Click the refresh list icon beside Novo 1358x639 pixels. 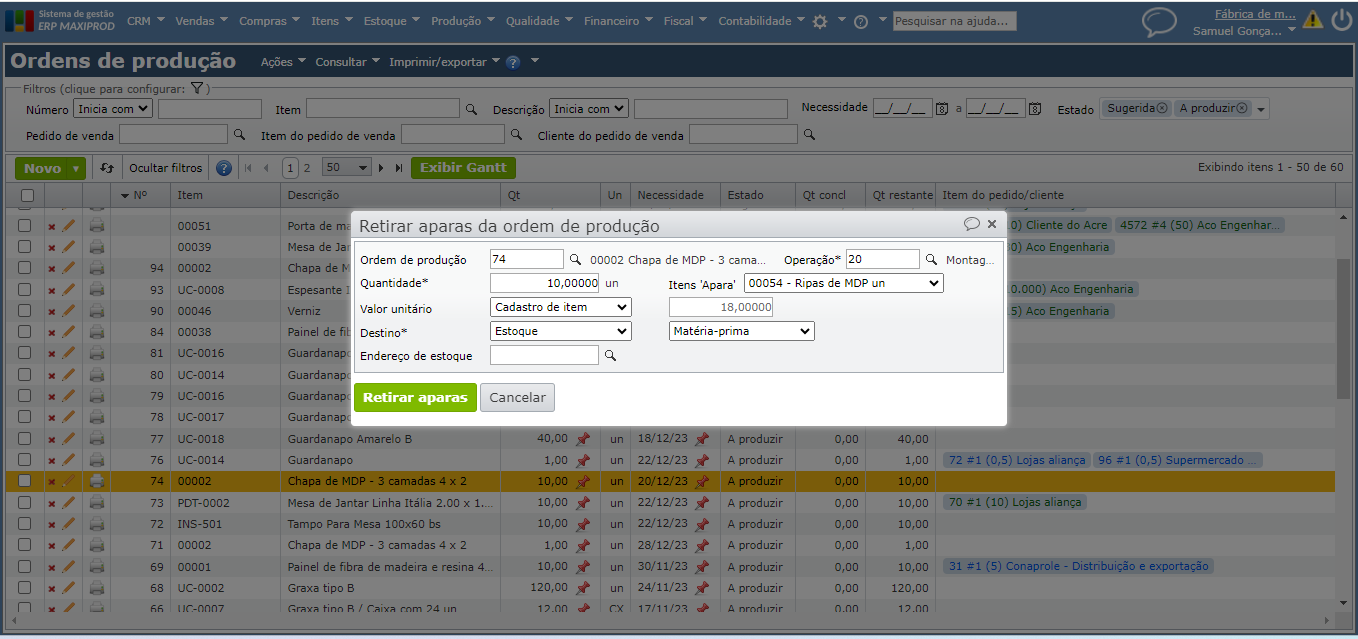[107, 168]
